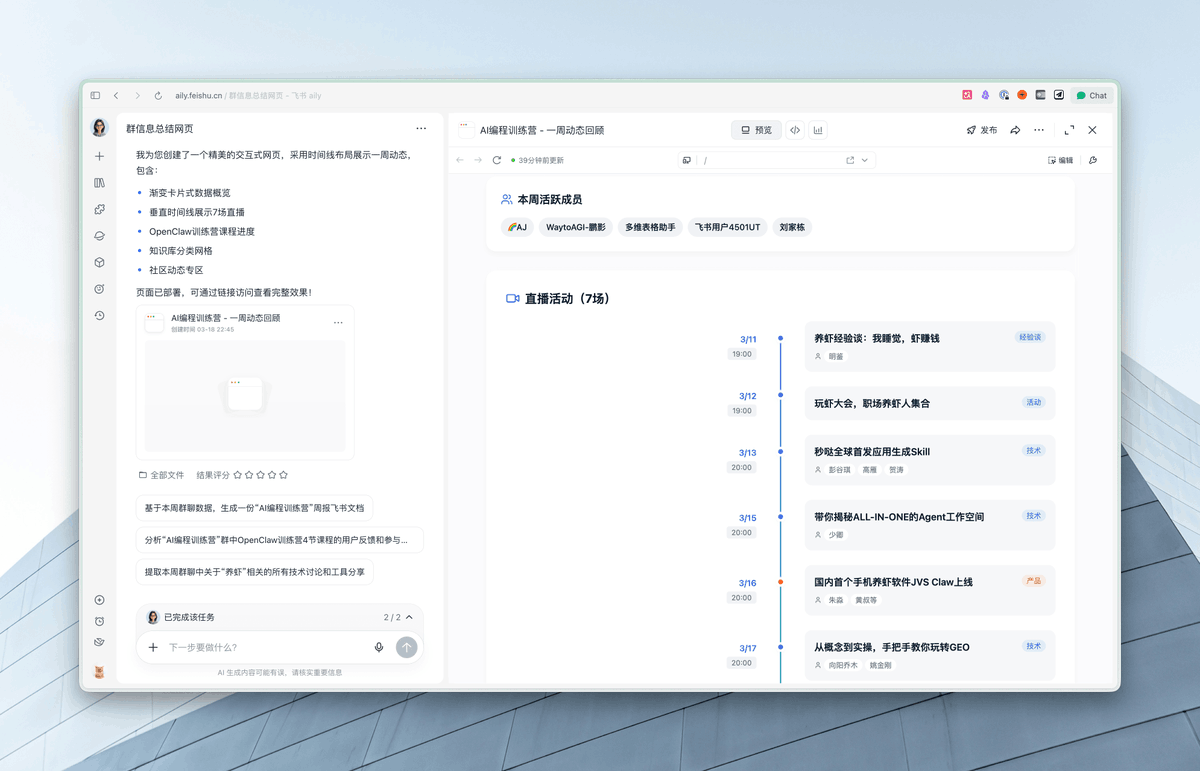Click the share arrow next to 发布

[1014, 129]
